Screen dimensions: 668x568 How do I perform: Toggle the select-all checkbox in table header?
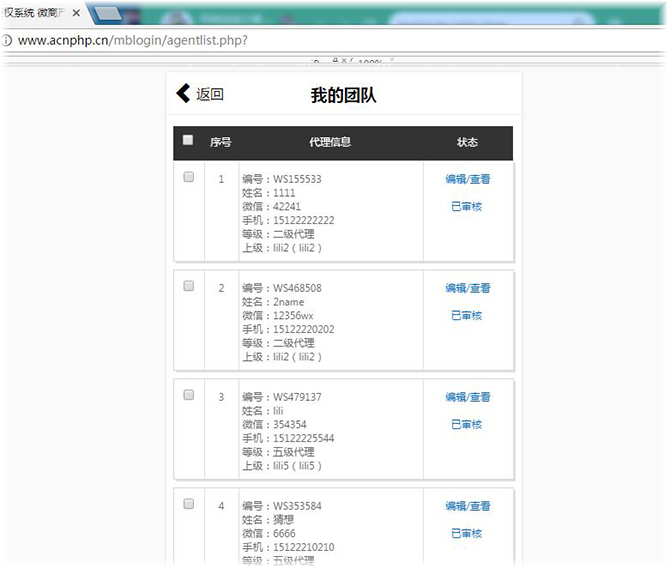(x=188, y=141)
